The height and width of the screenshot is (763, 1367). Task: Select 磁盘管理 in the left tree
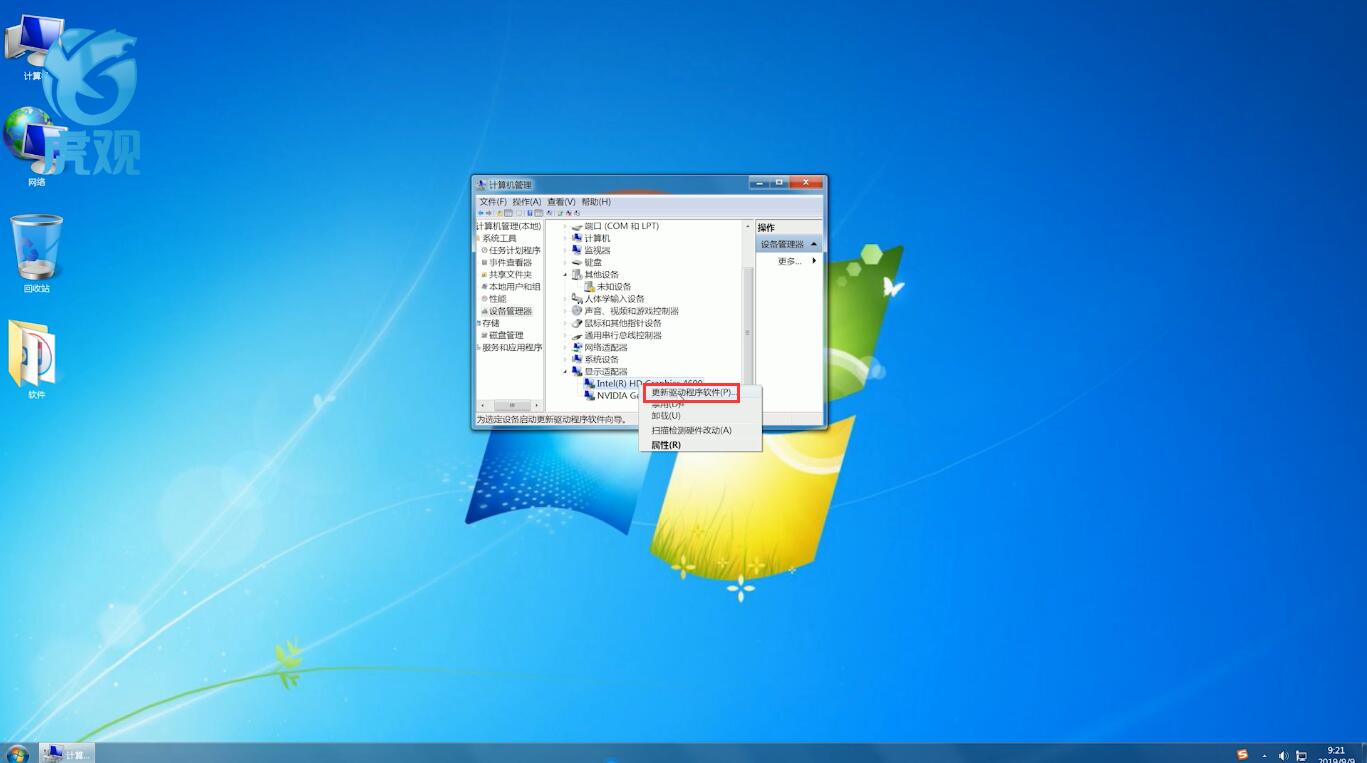pyautogui.click(x=506, y=335)
